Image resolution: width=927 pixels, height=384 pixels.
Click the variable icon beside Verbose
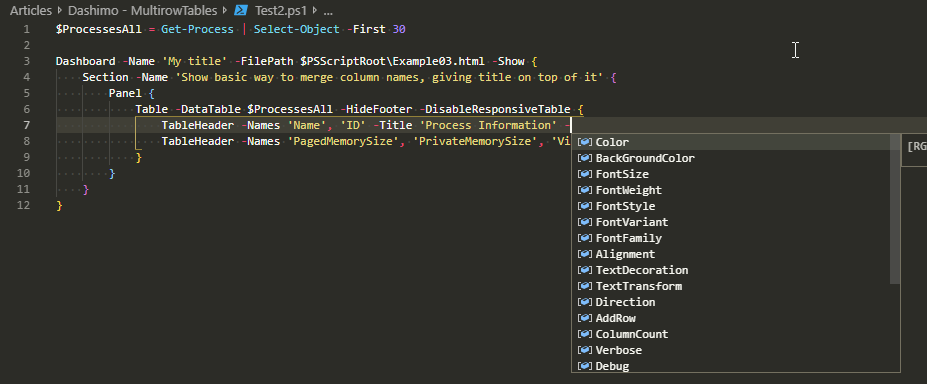coord(585,349)
